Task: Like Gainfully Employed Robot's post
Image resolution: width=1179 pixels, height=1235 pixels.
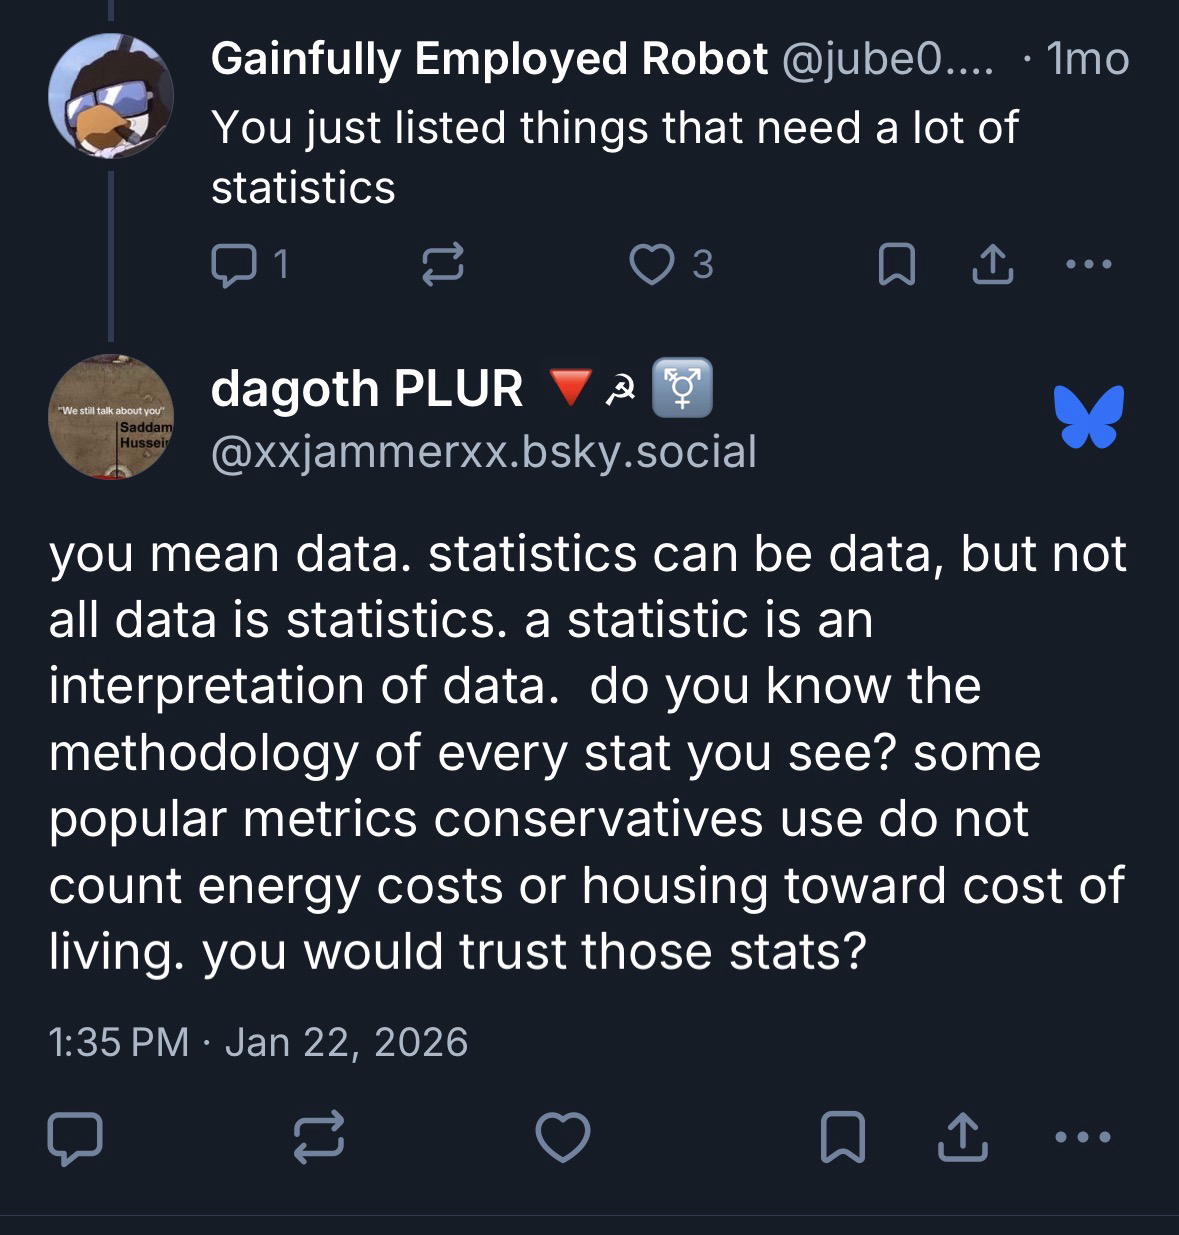Action: 652,264
